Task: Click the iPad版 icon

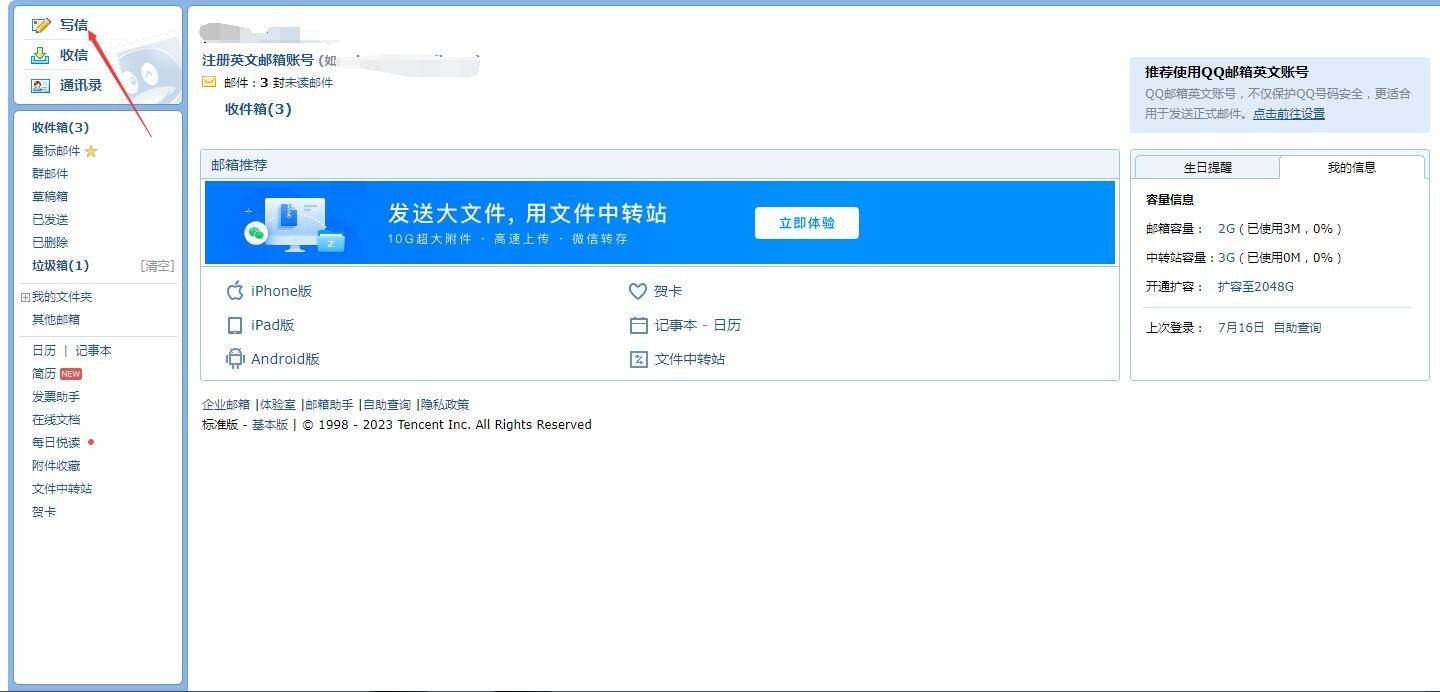Action: coord(235,325)
